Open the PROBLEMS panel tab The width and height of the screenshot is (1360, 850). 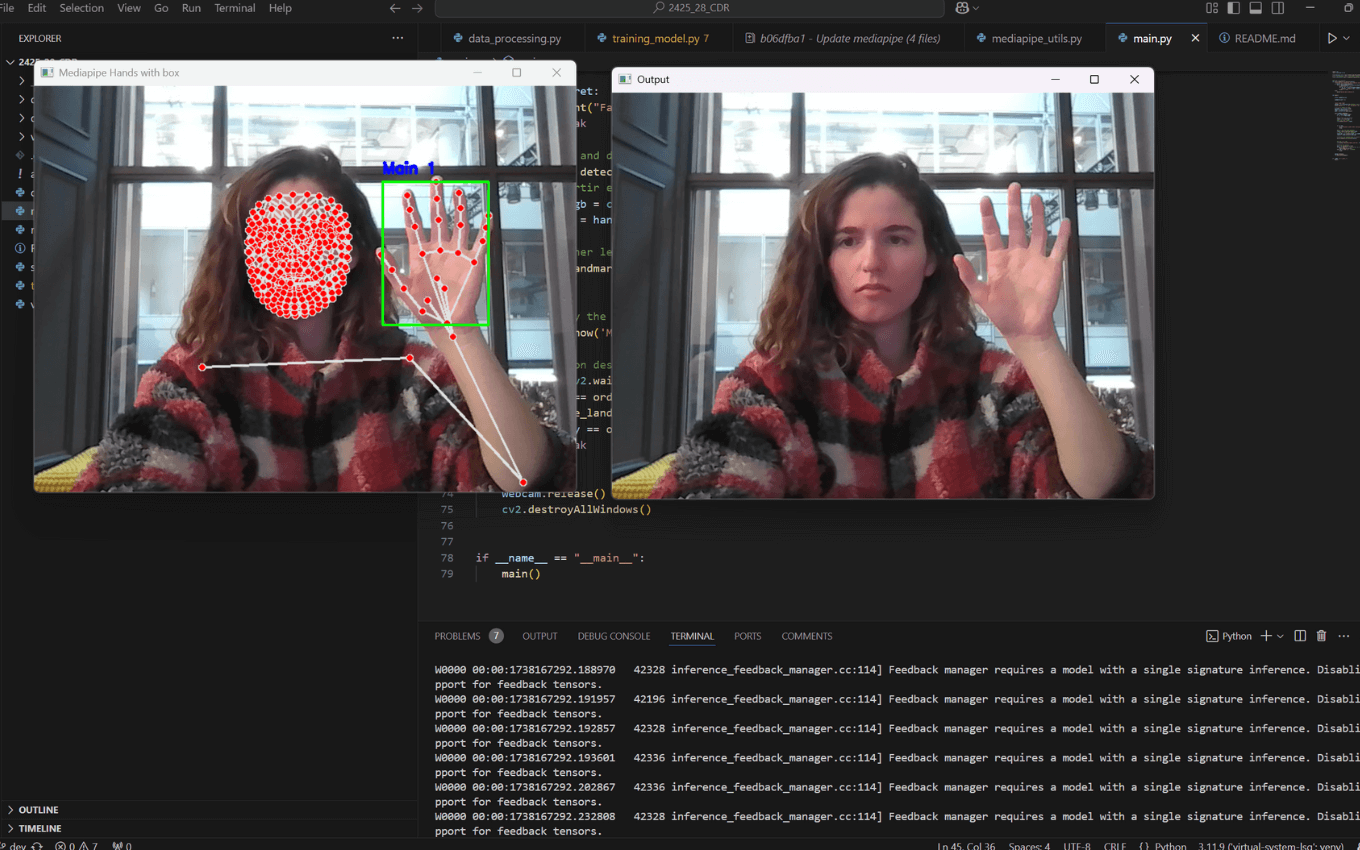[x=468, y=636]
